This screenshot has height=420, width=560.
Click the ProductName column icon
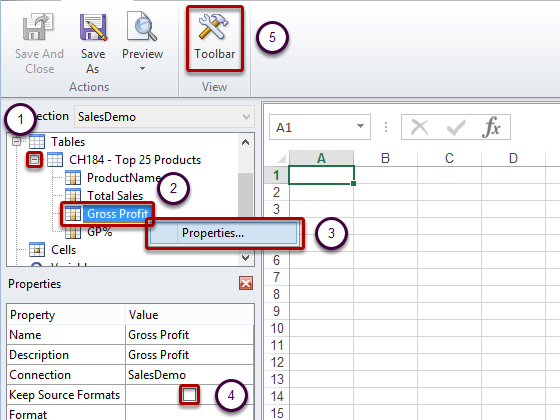73,178
